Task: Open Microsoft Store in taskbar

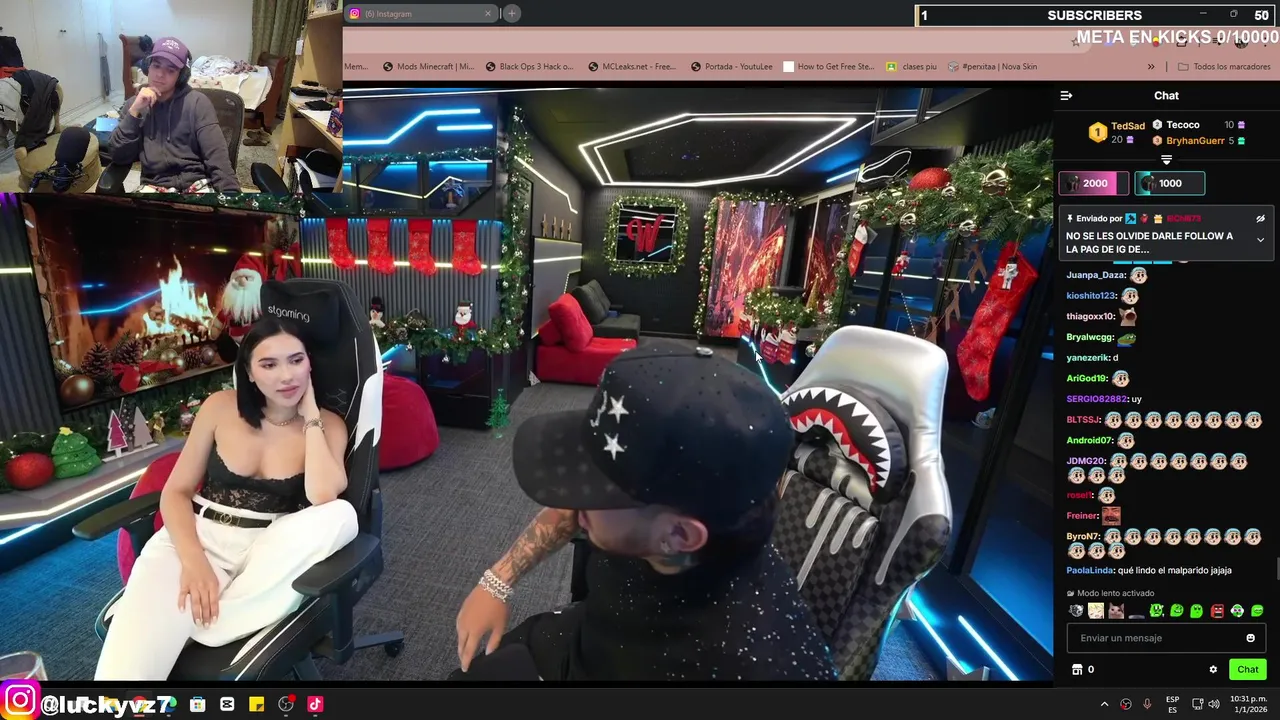Action: coord(198,704)
